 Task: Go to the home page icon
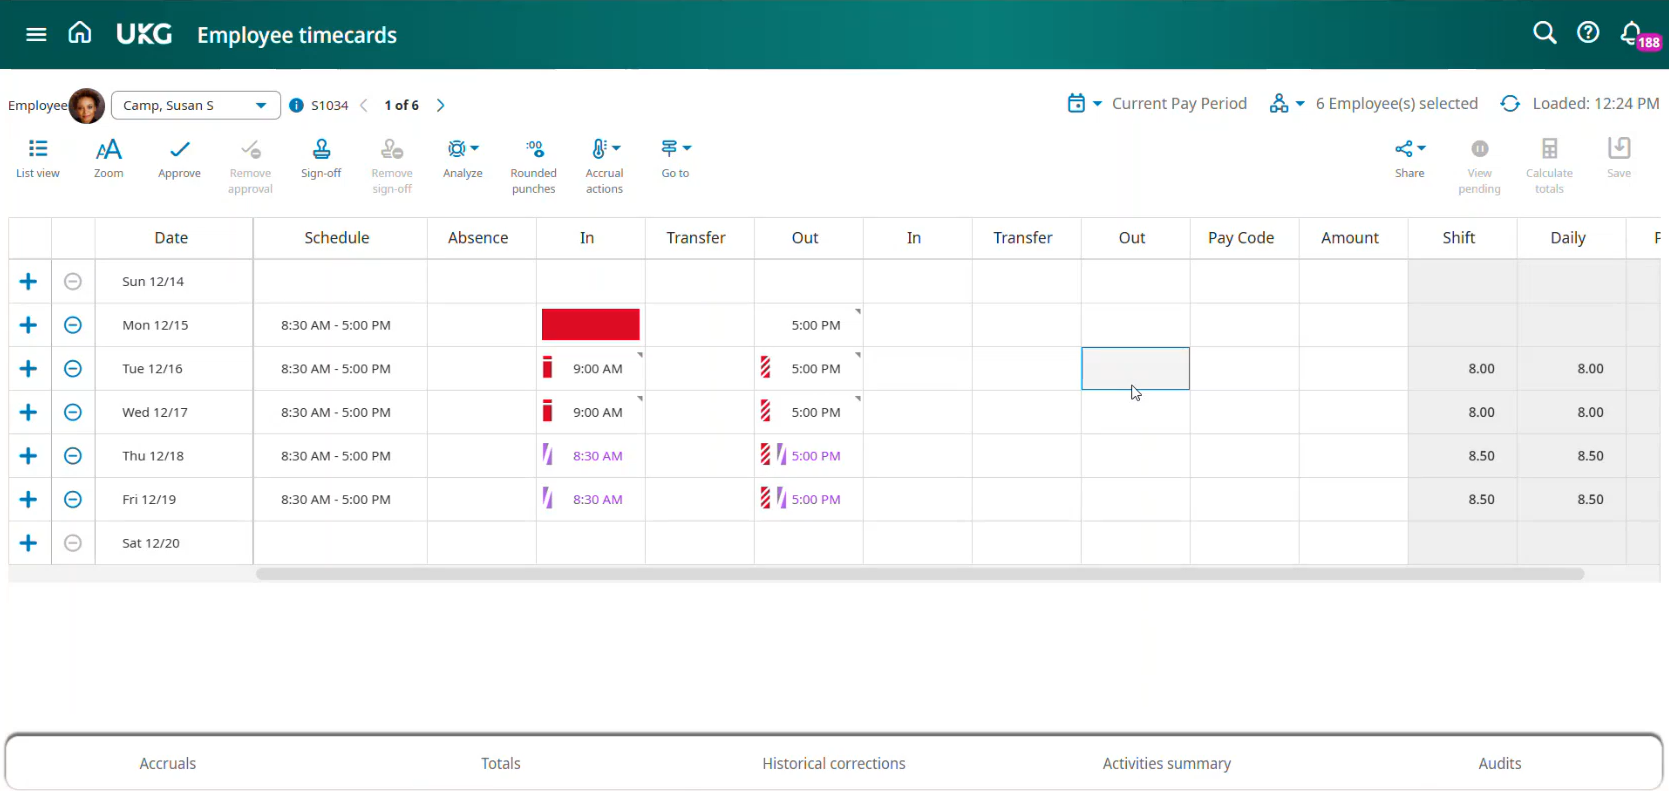pyautogui.click(x=80, y=34)
